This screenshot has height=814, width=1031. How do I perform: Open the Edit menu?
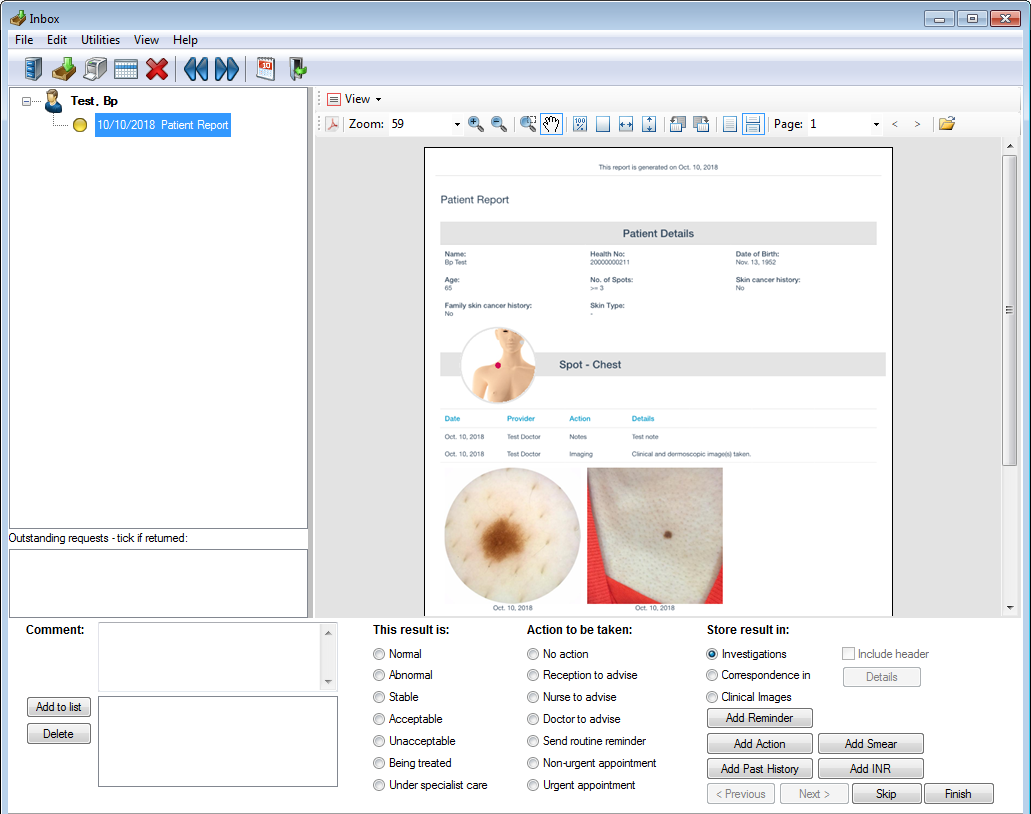[x=57, y=40]
